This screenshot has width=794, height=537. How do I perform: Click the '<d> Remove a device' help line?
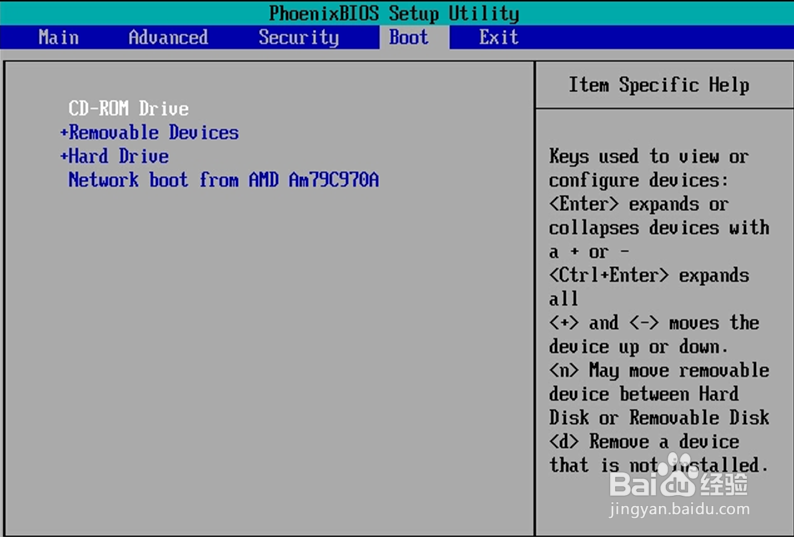point(644,442)
